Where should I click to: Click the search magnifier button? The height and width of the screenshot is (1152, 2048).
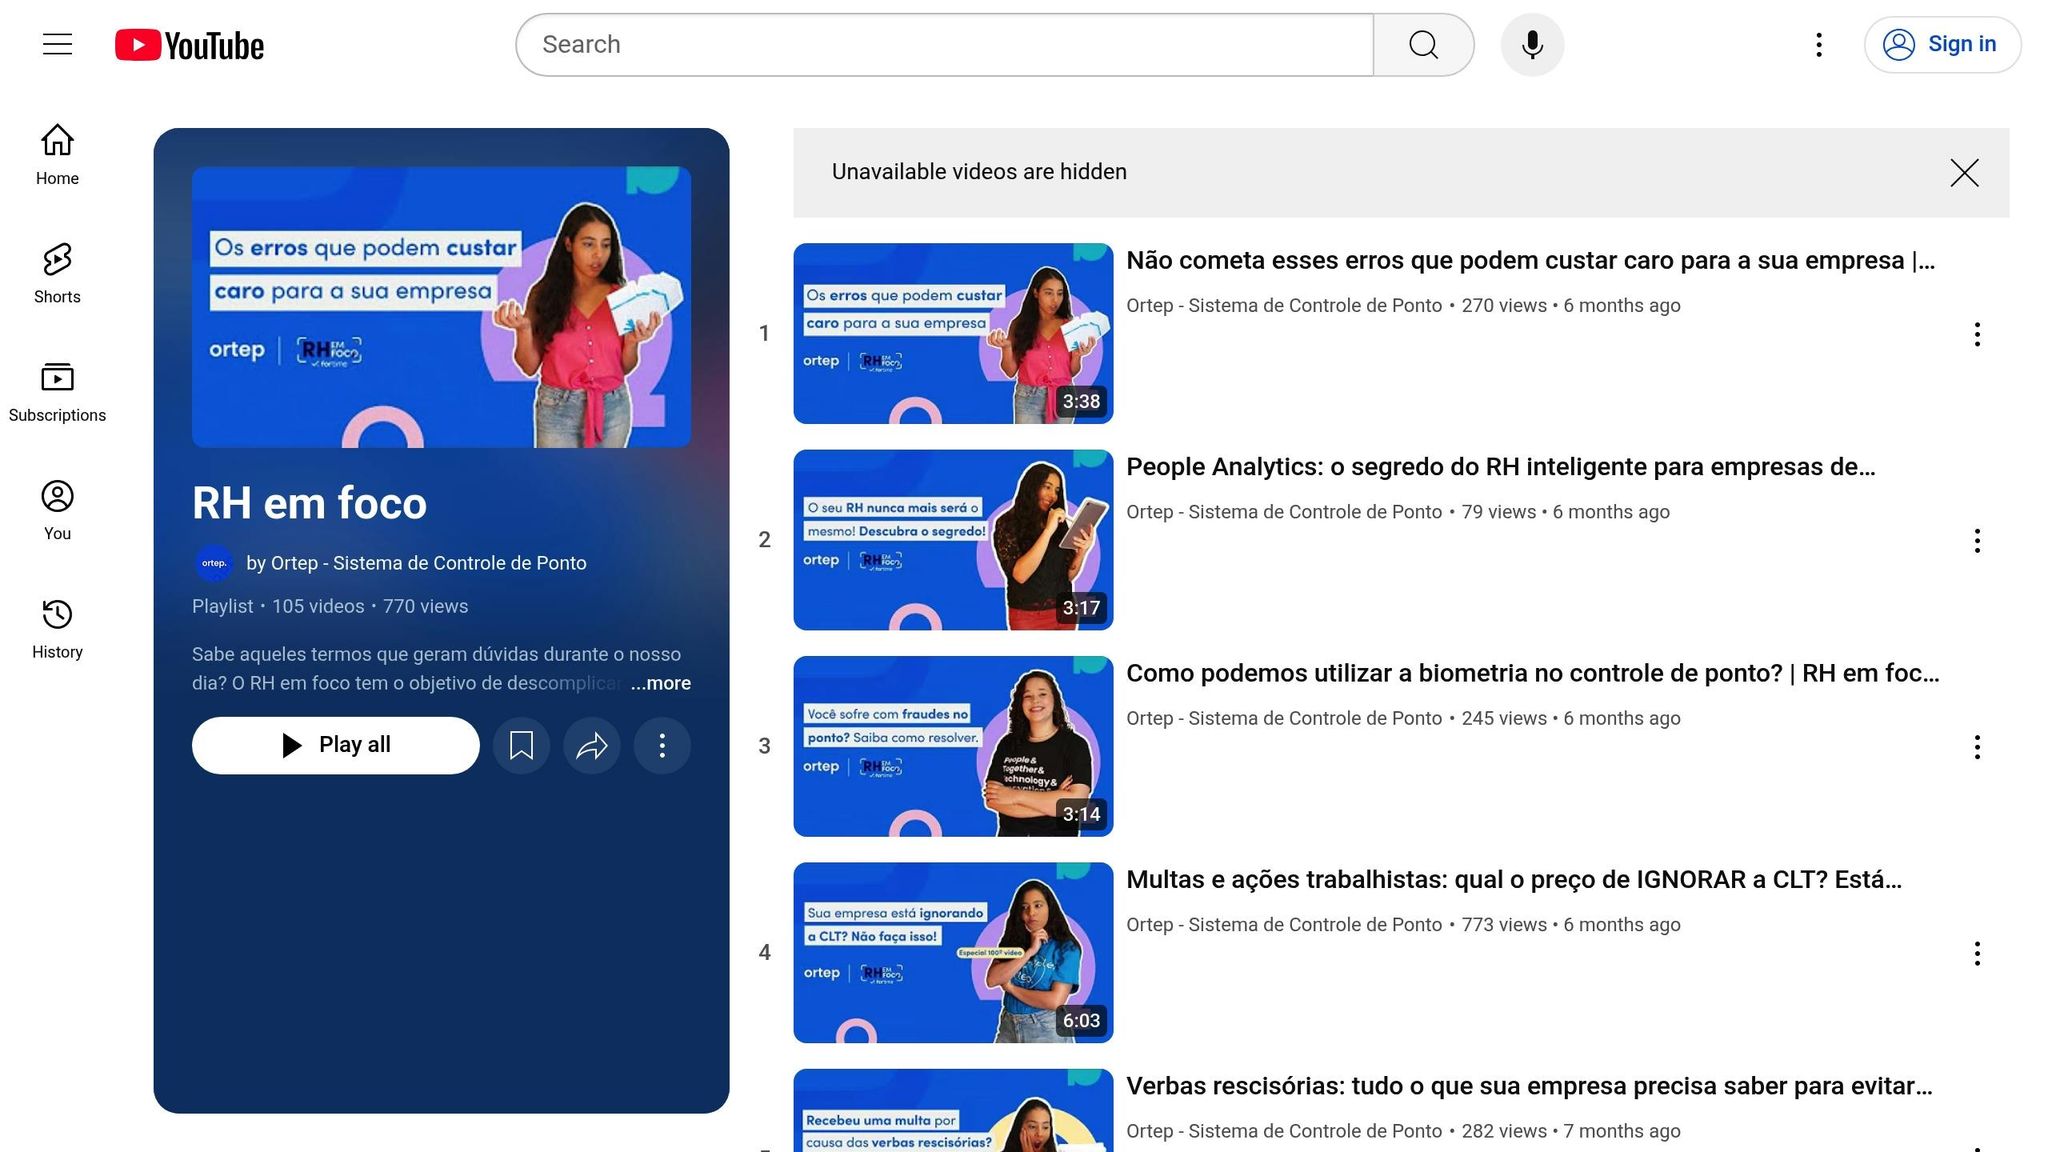point(1423,45)
